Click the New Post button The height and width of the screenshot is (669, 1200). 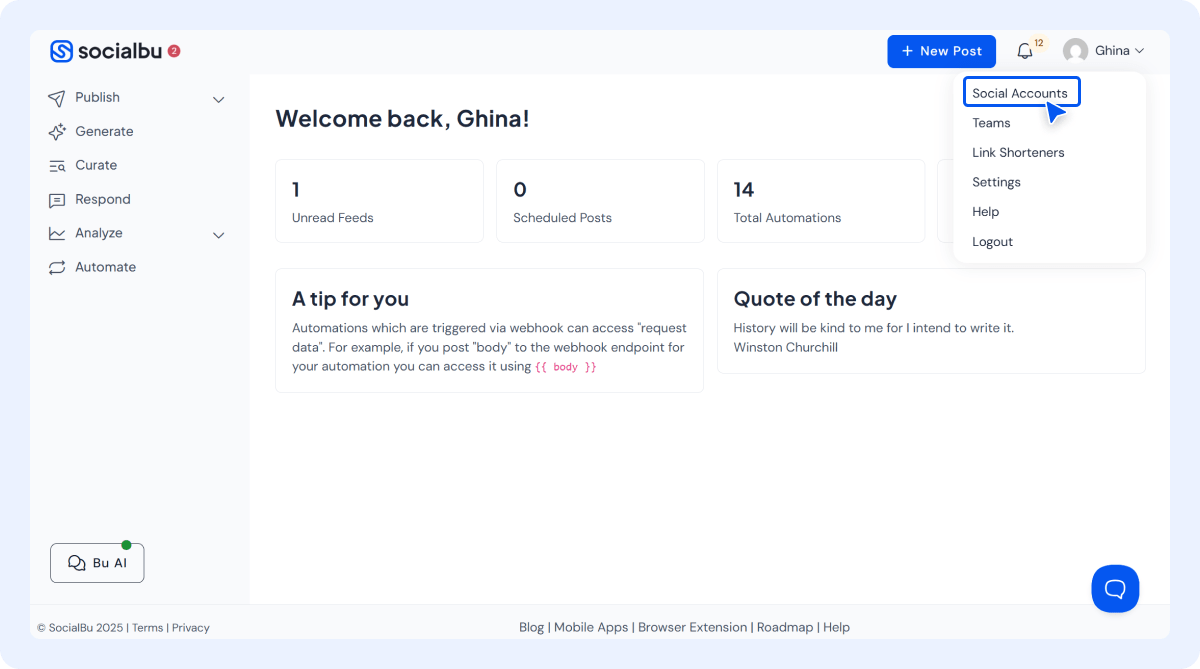(x=941, y=51)
